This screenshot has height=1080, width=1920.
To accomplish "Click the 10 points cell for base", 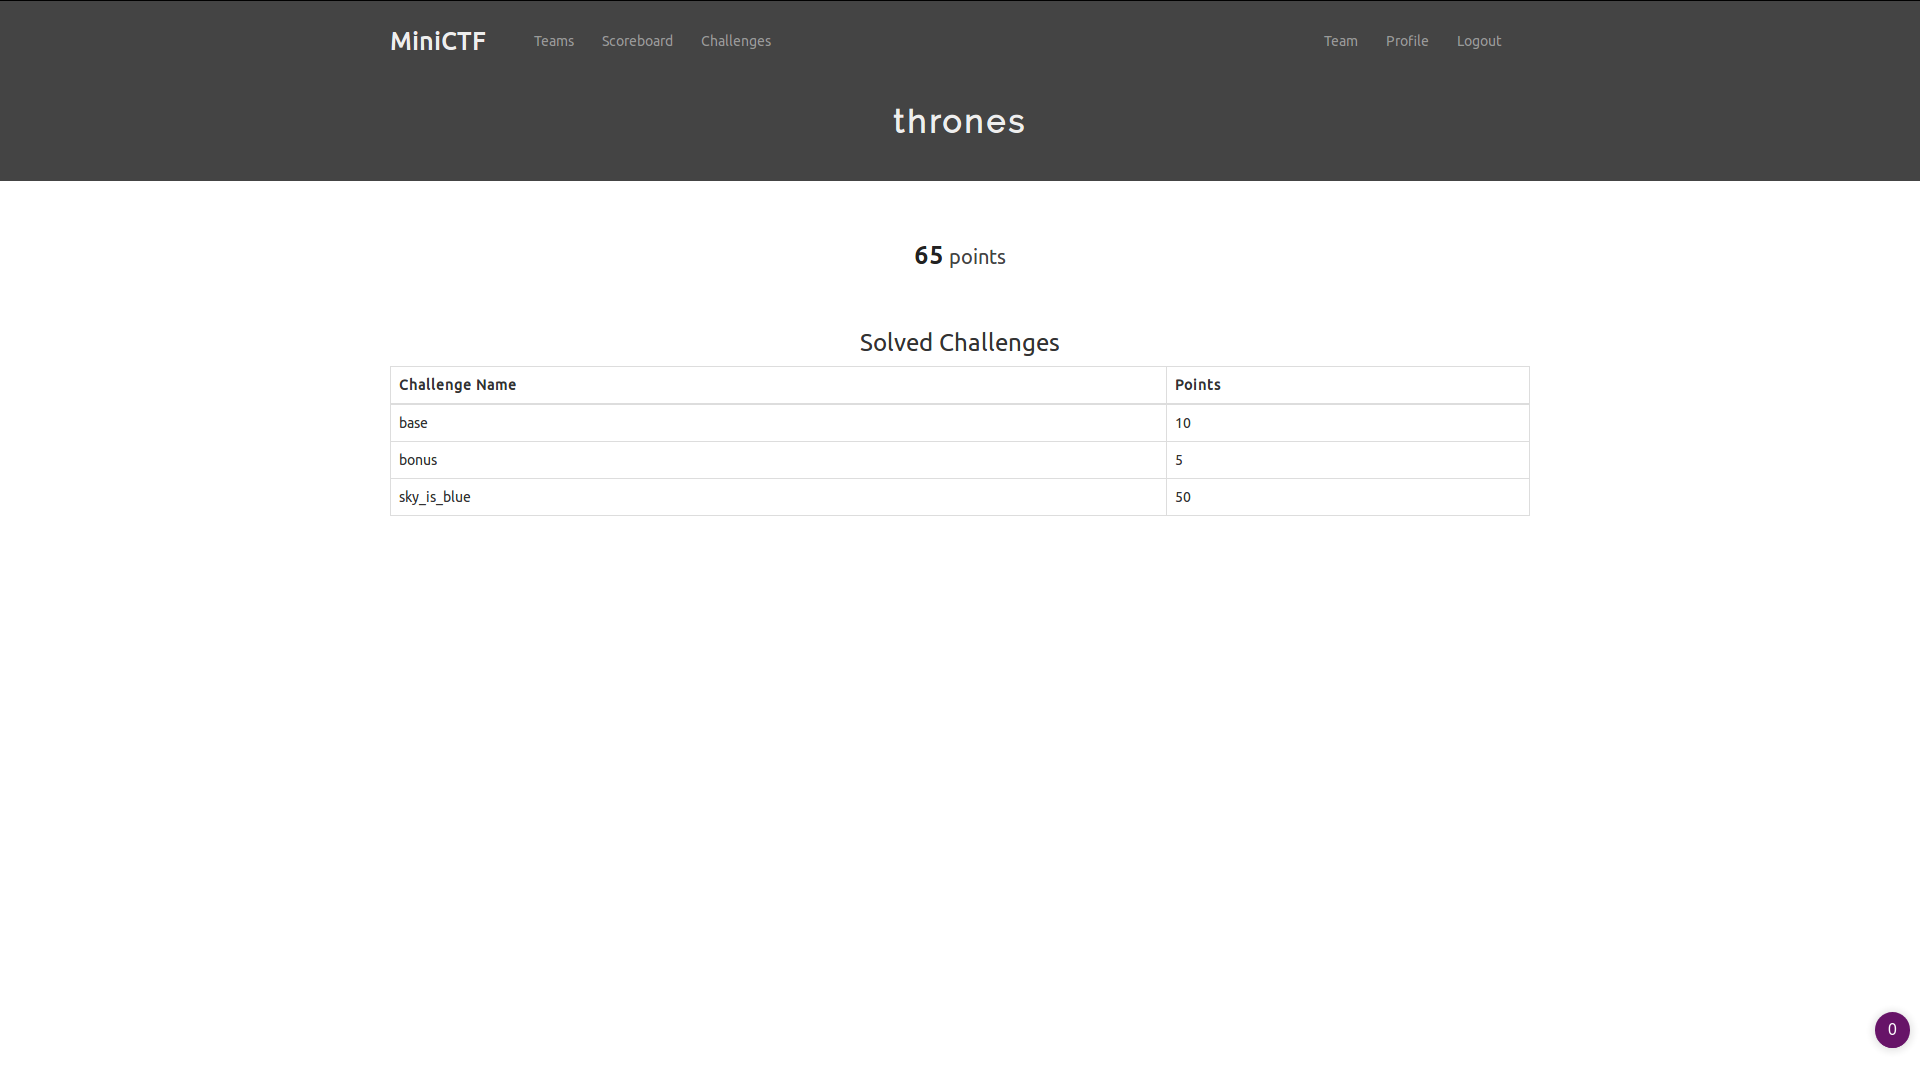I will point(1183,423).
